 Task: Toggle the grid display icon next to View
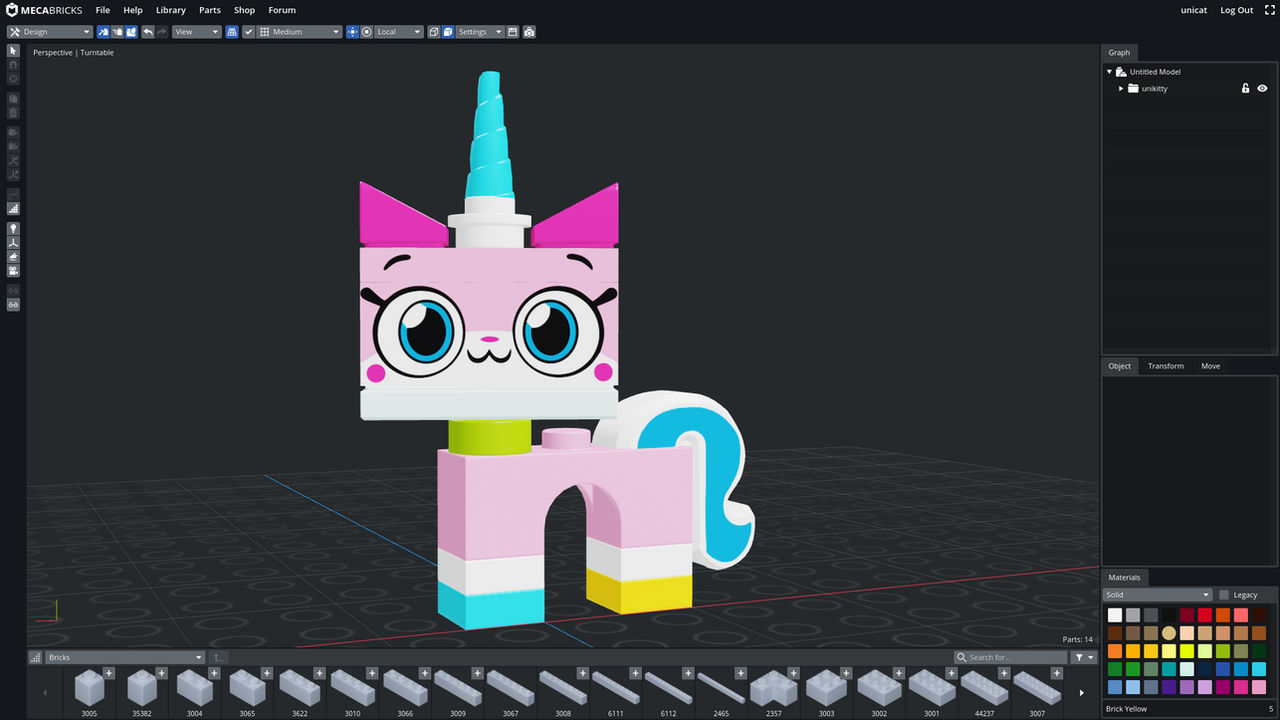pyautogui.click(x=230, y=31)
